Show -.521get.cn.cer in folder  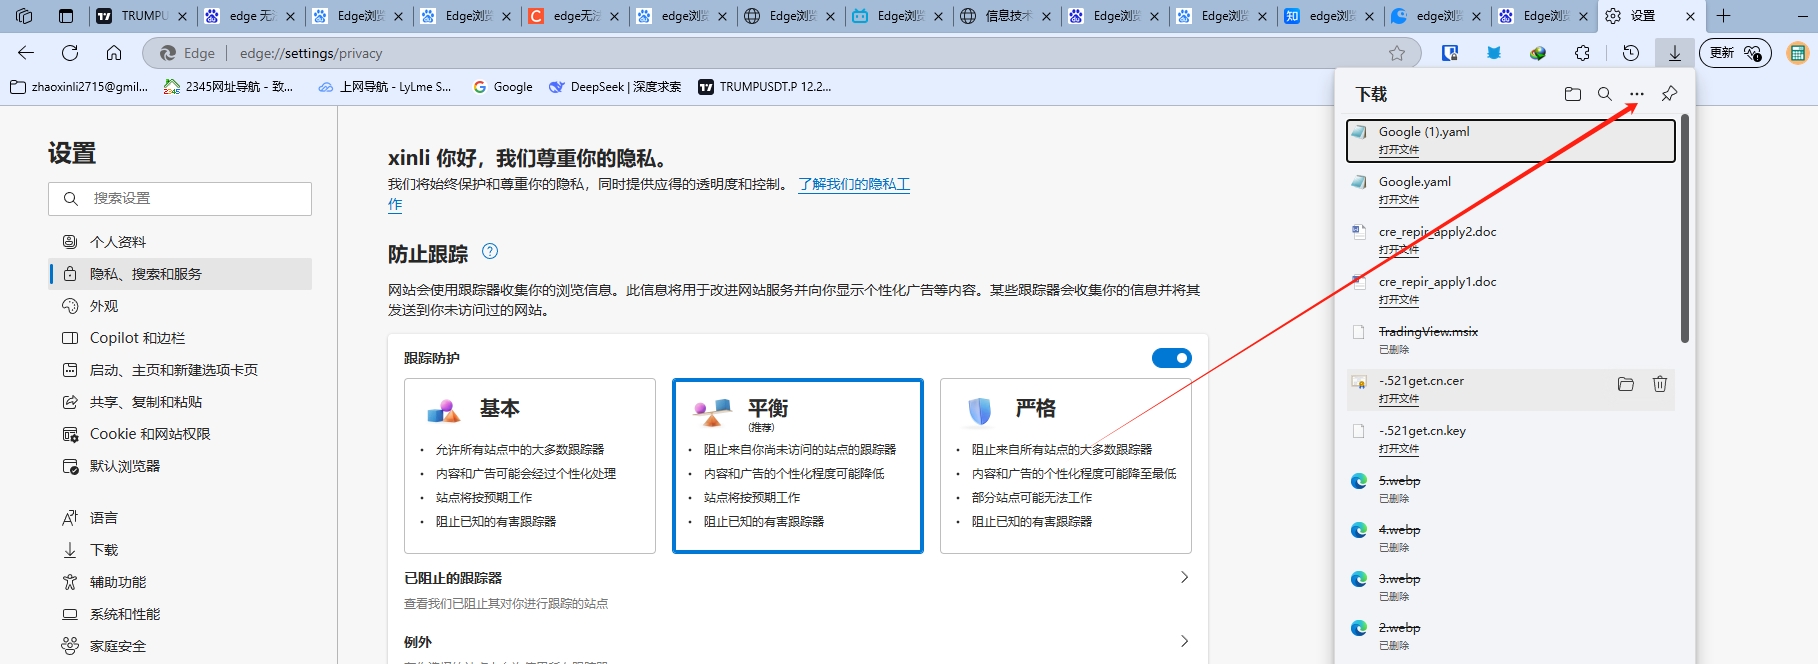click(1626, 384)
